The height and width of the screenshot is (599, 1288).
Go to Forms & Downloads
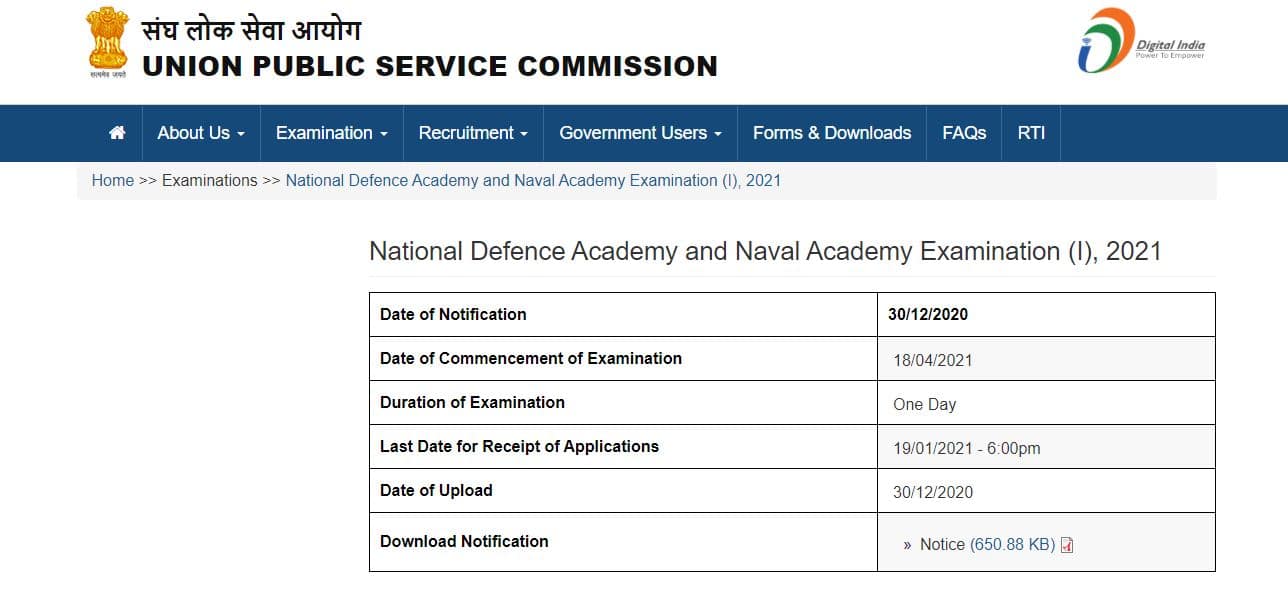[x=832, y=133]
